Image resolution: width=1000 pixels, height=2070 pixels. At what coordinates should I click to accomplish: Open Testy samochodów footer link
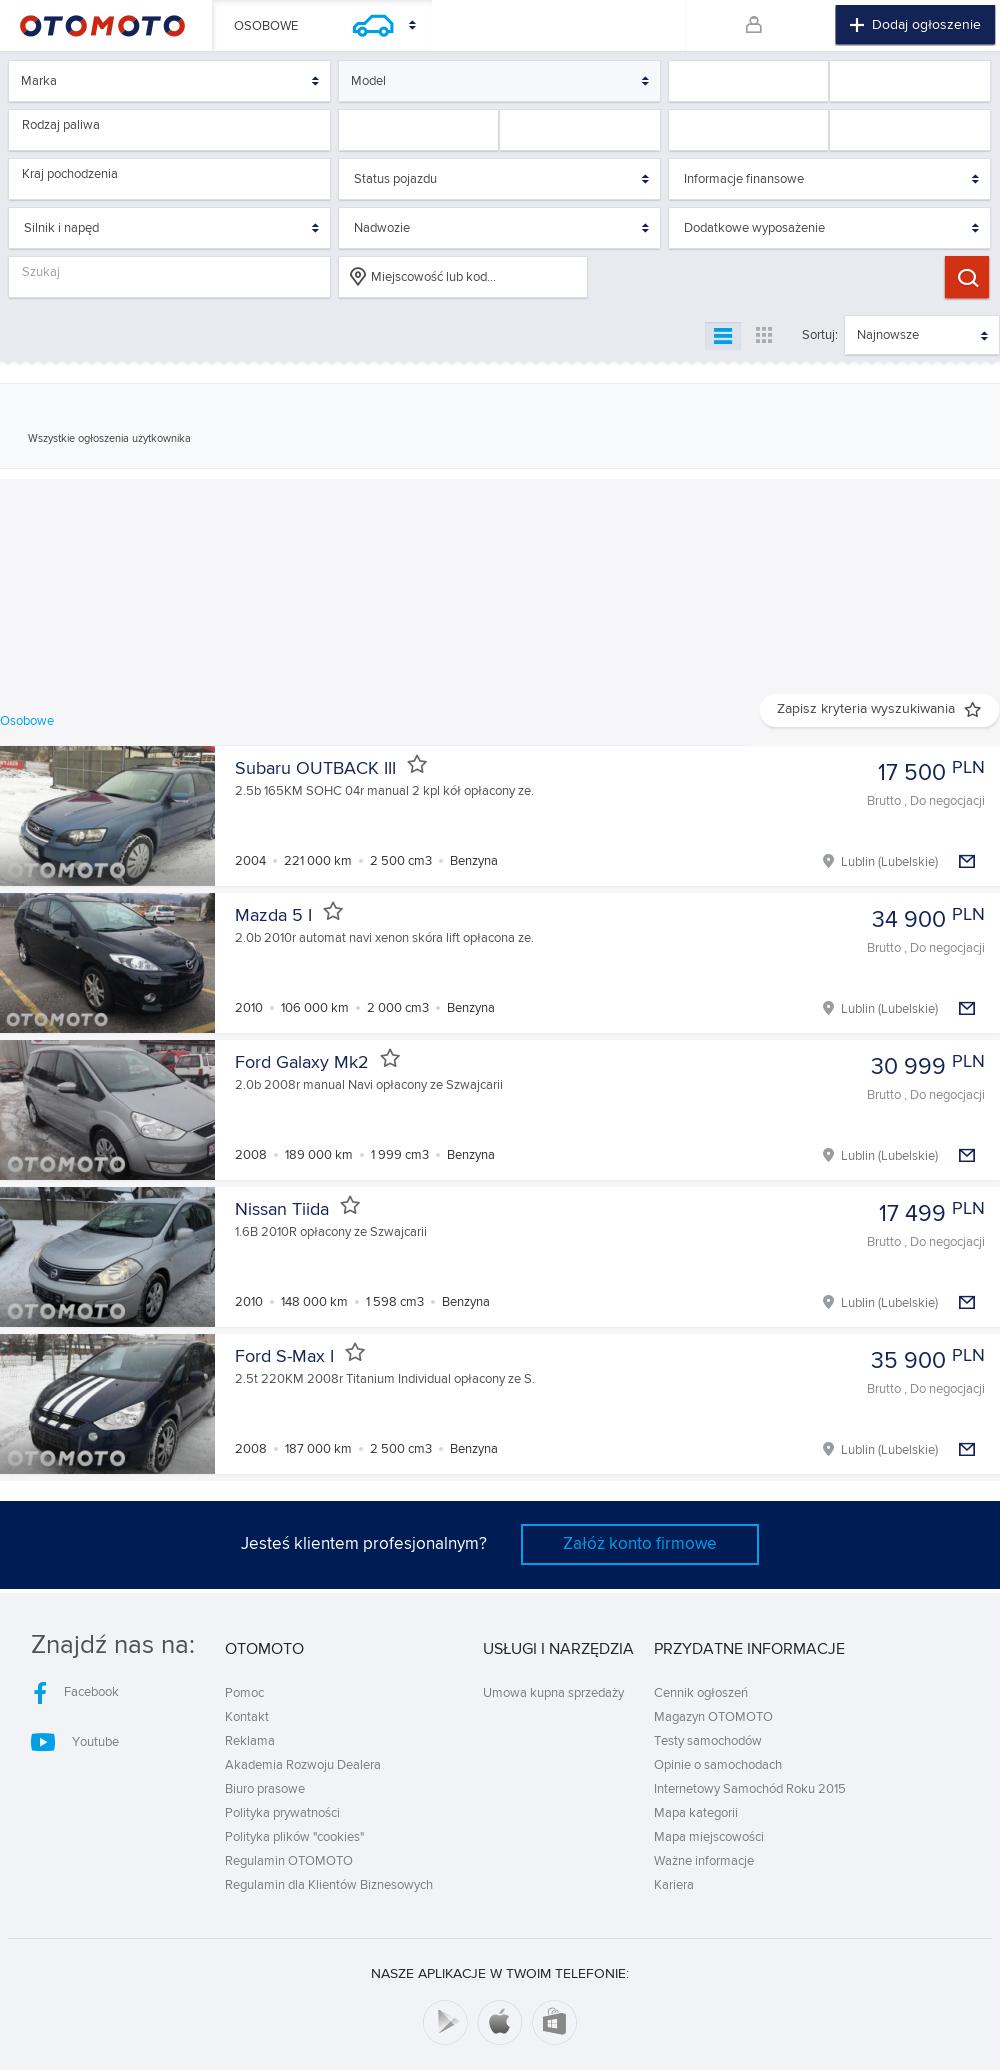click(x=708, y=1741)
